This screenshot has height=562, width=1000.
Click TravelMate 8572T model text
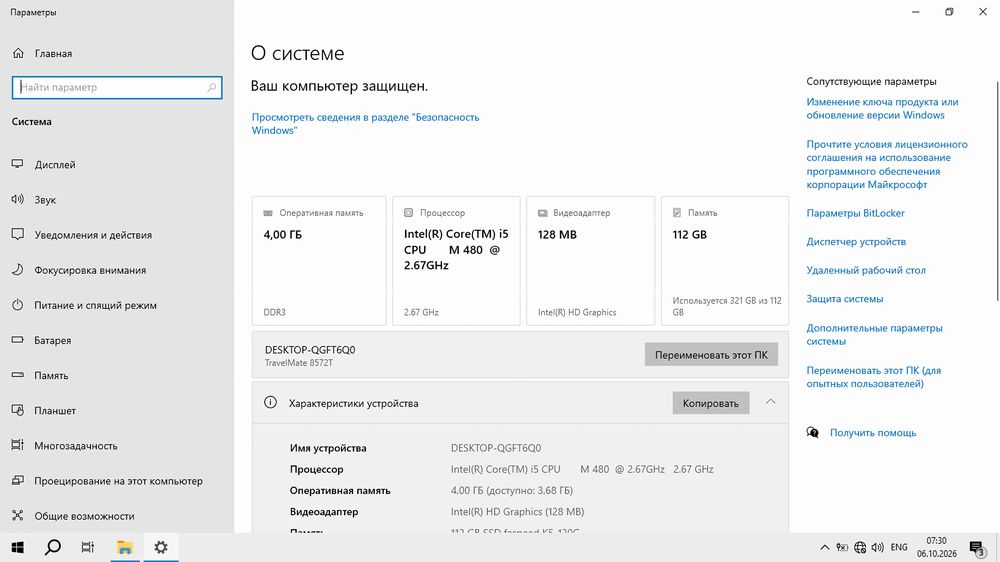[x=298, y=363]
